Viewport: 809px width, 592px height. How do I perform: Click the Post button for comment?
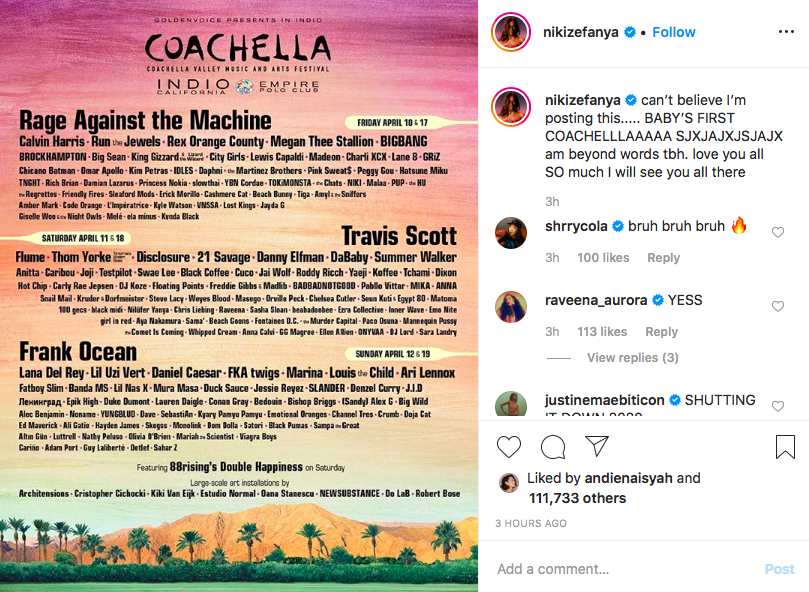click(x=779, y=569)
